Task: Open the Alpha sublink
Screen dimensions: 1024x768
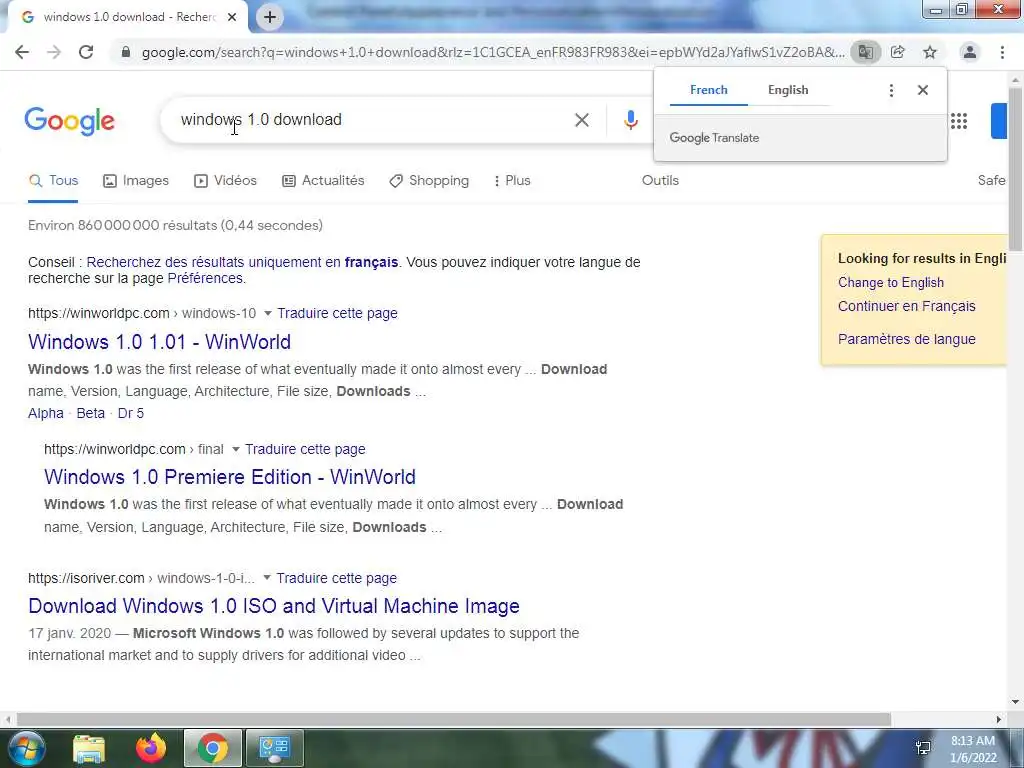Action: pos(46,413)
